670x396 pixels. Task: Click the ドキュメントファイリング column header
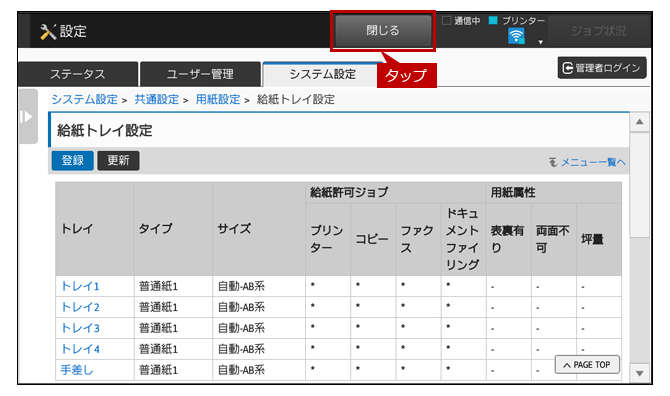click(x=463, y=239)
